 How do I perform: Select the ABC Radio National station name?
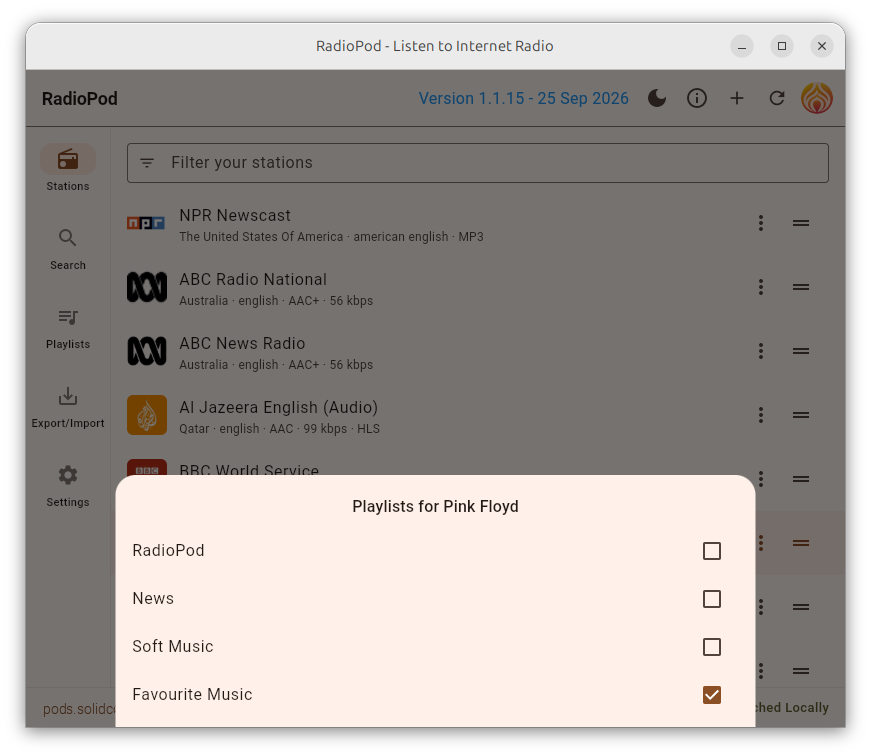tap(253, 279)
